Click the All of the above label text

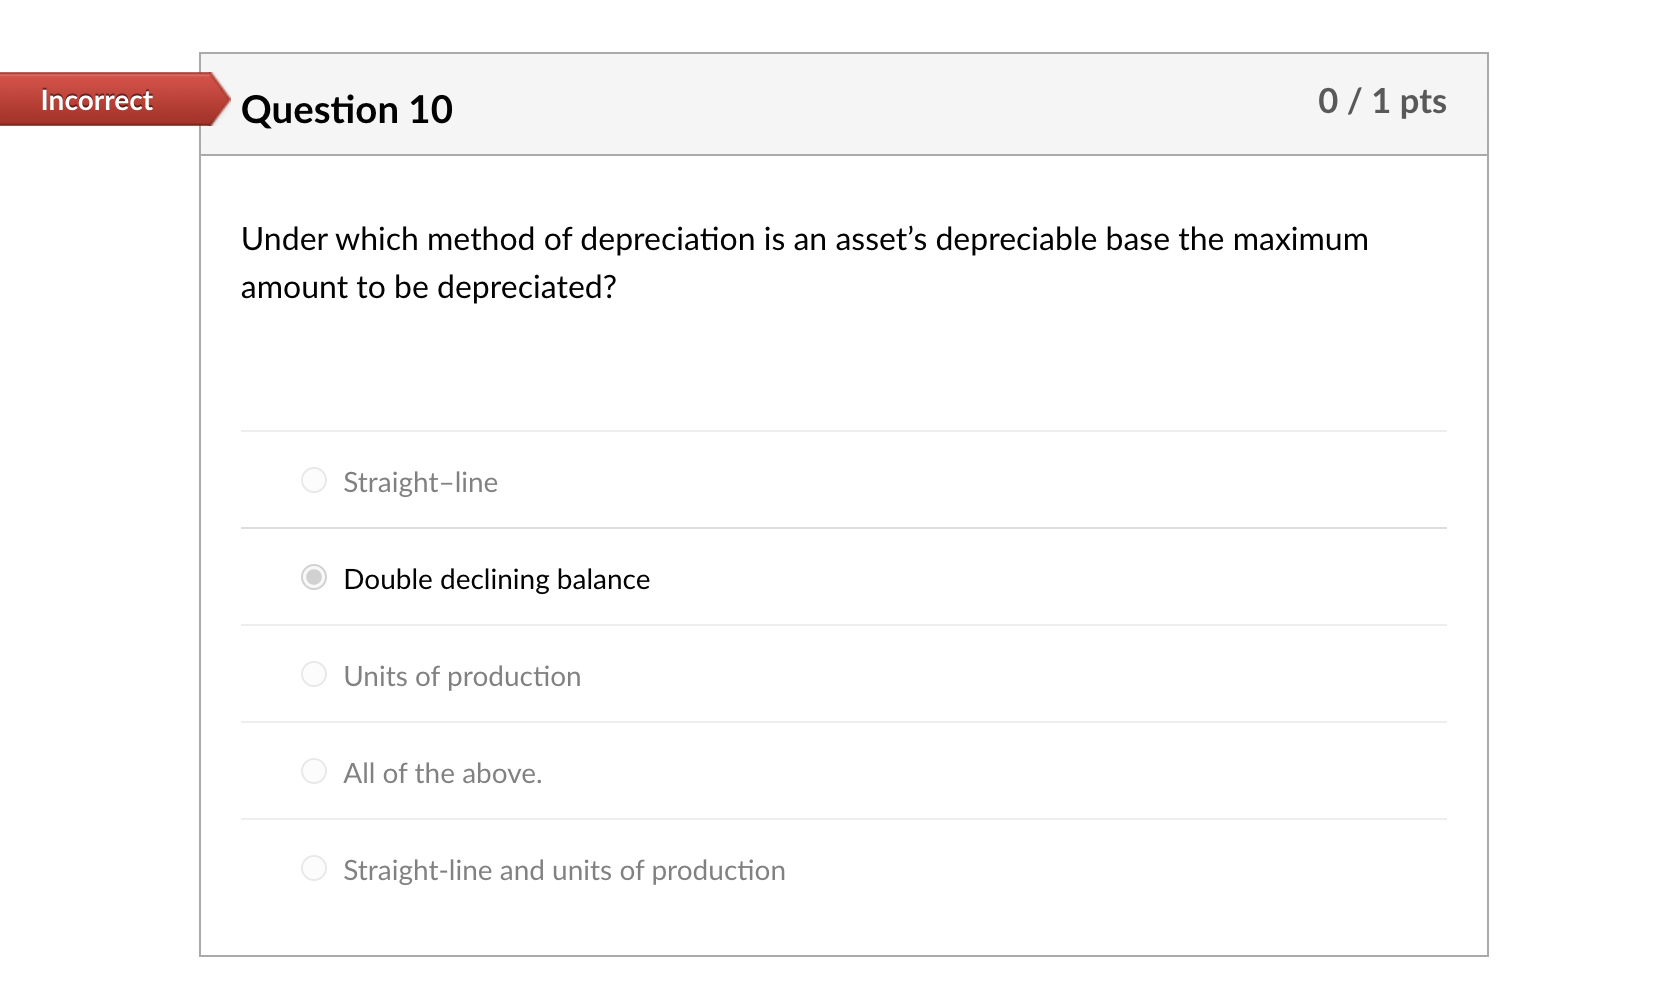pyautogui.click(x=442, y=772)
